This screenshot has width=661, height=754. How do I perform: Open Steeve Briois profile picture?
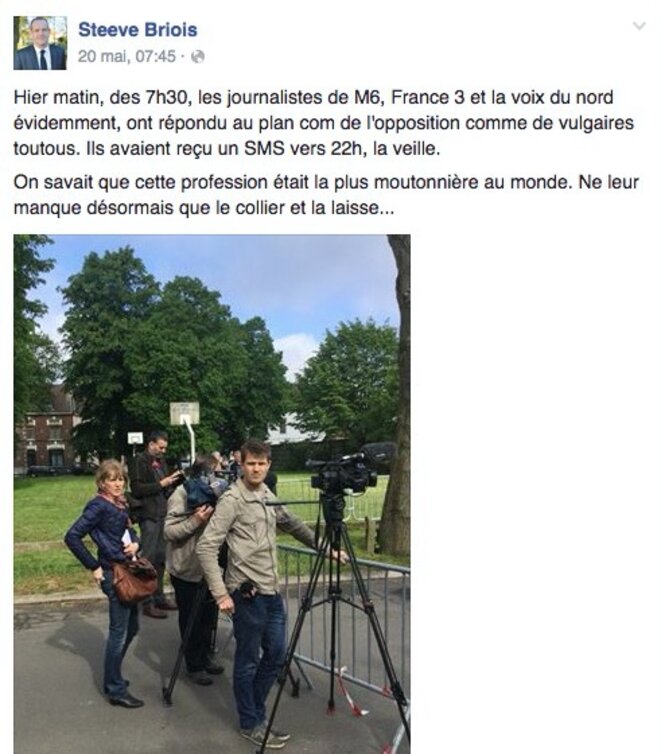(40, 43)
